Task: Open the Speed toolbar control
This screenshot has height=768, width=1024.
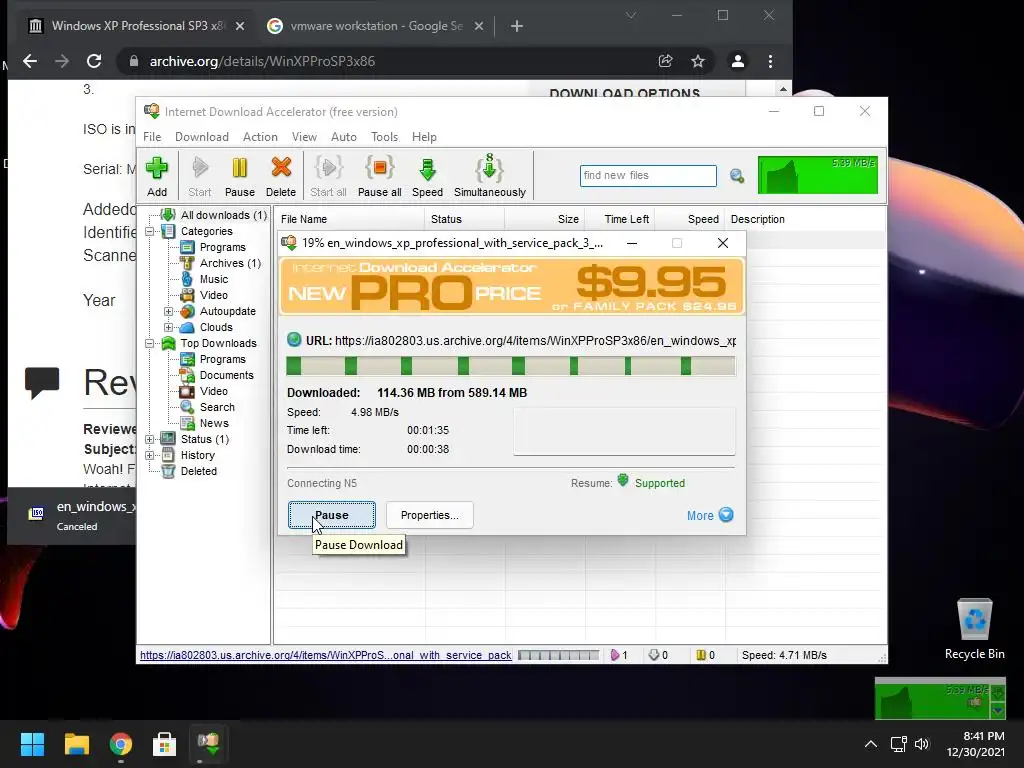Action: point(428,176)
